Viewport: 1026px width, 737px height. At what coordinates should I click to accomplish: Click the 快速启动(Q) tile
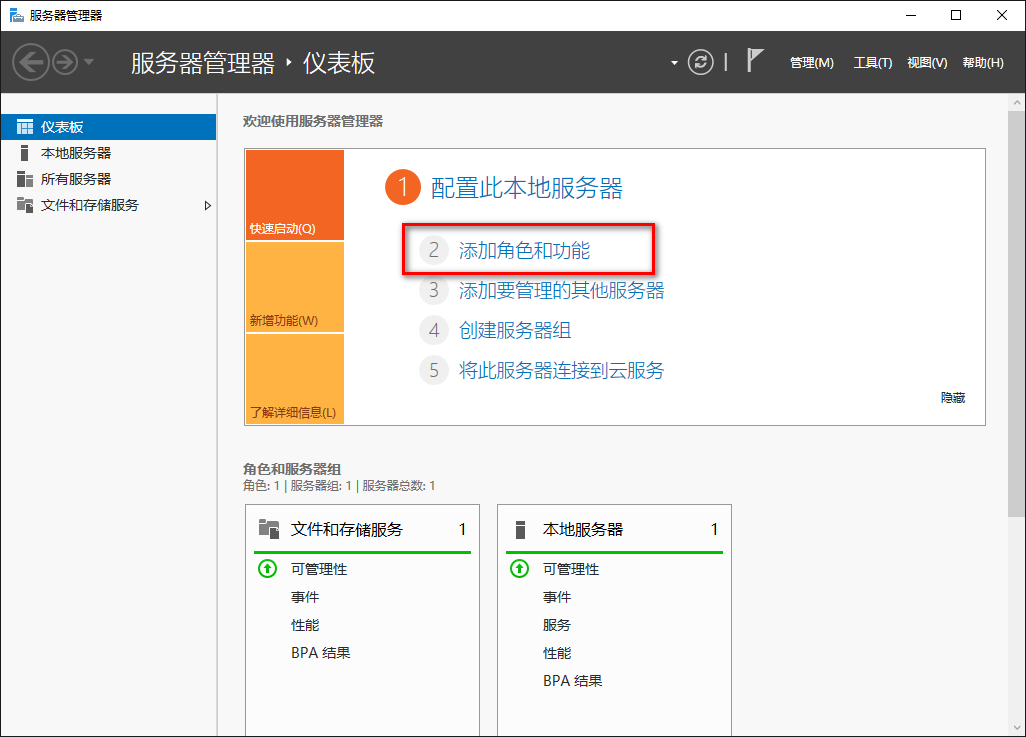tap(295, 195)
